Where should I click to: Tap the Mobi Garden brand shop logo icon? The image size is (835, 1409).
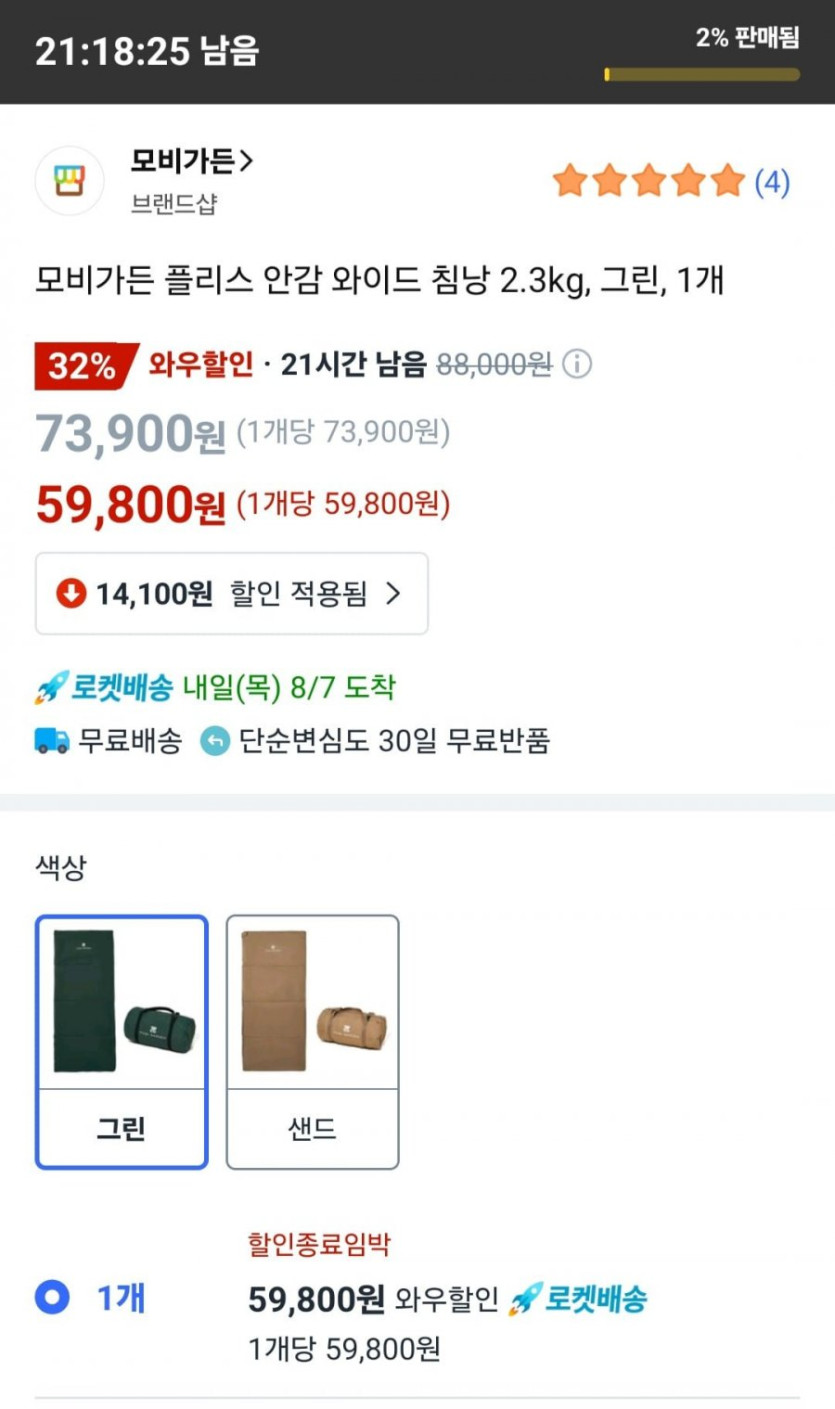(70, 181)
